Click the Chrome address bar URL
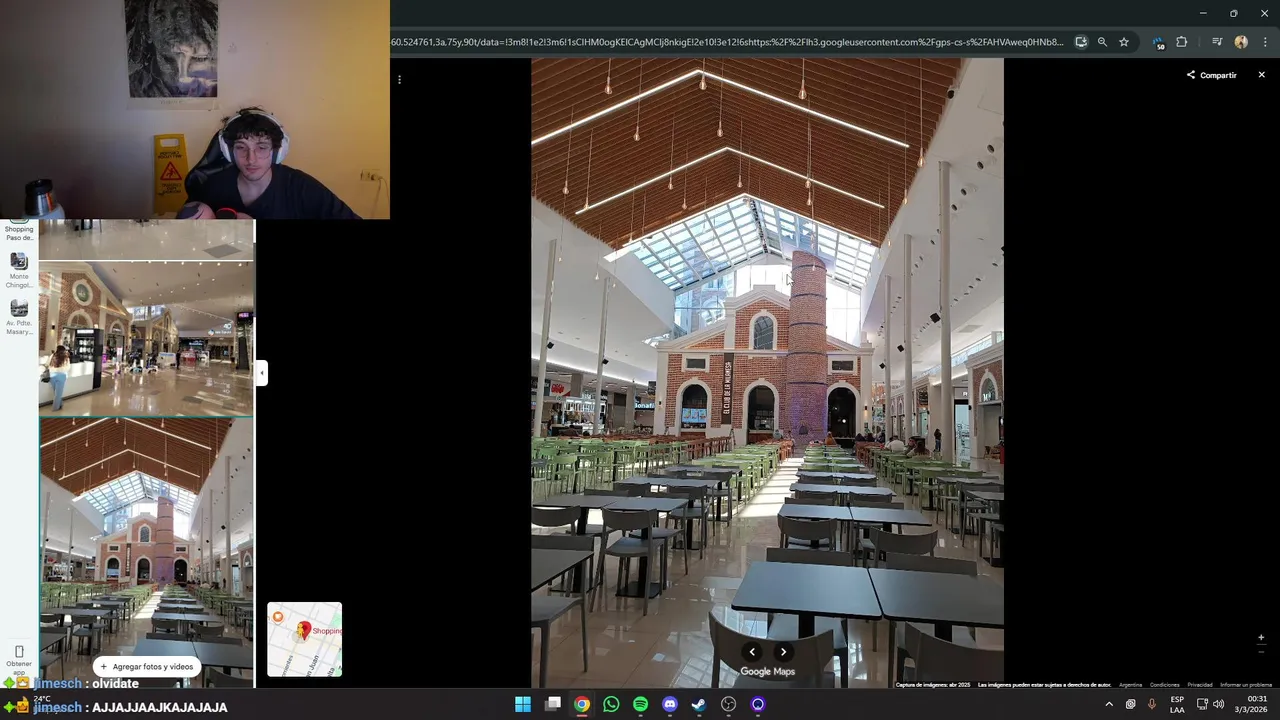The image size is (1280, 720). [727, 42]
